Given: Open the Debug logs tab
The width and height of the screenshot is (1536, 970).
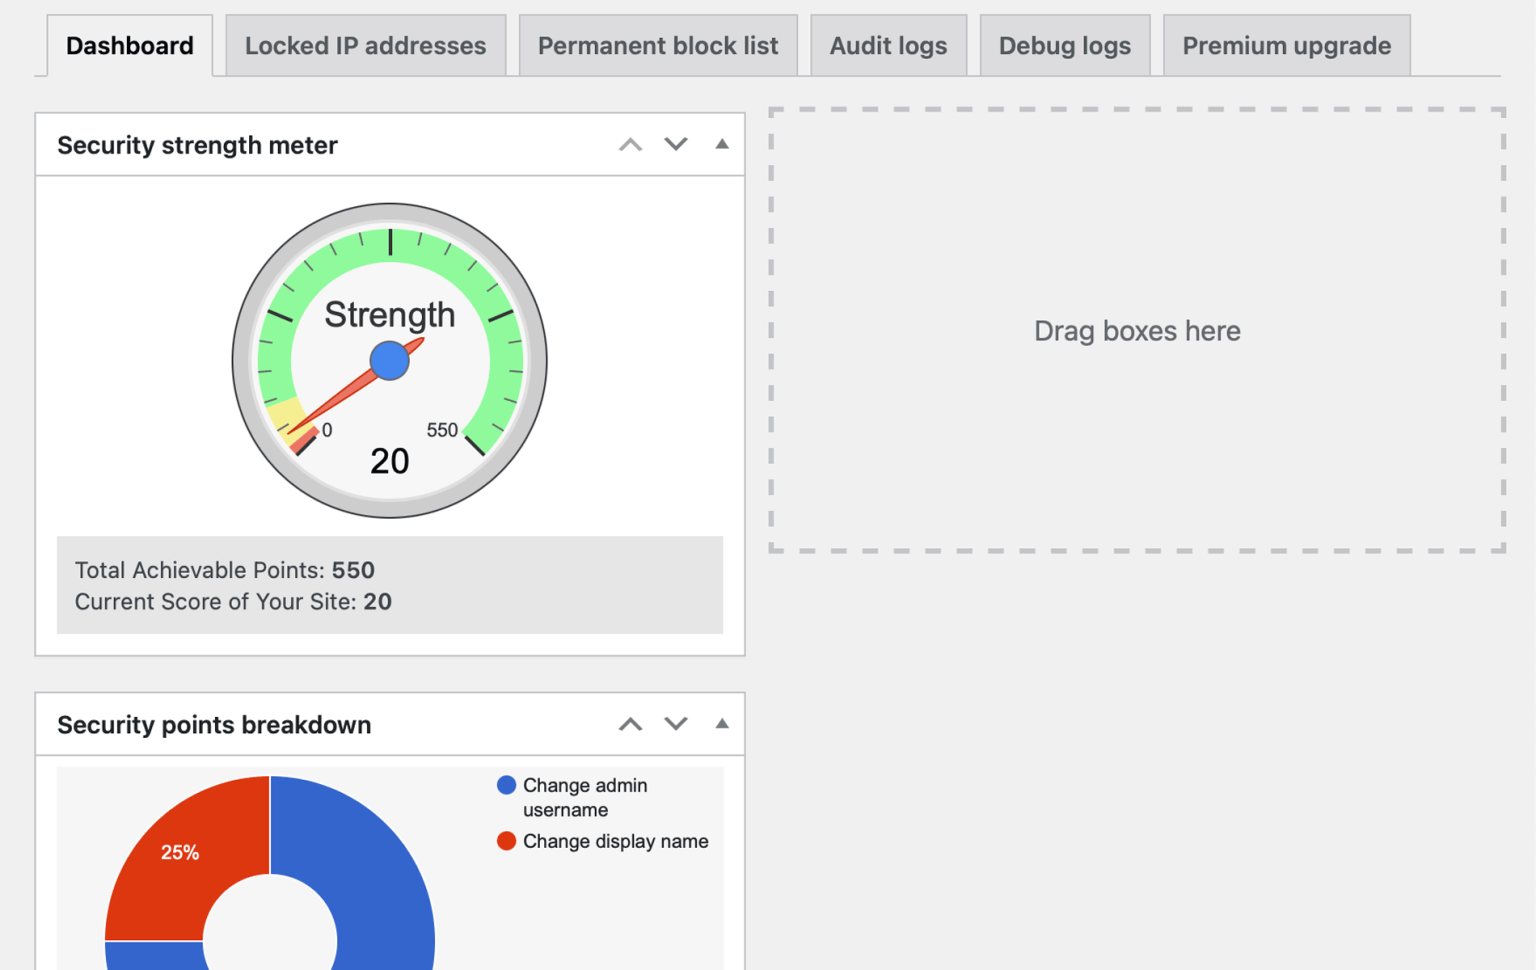Looking at the screenshot, I should (x=1064, y=45).
